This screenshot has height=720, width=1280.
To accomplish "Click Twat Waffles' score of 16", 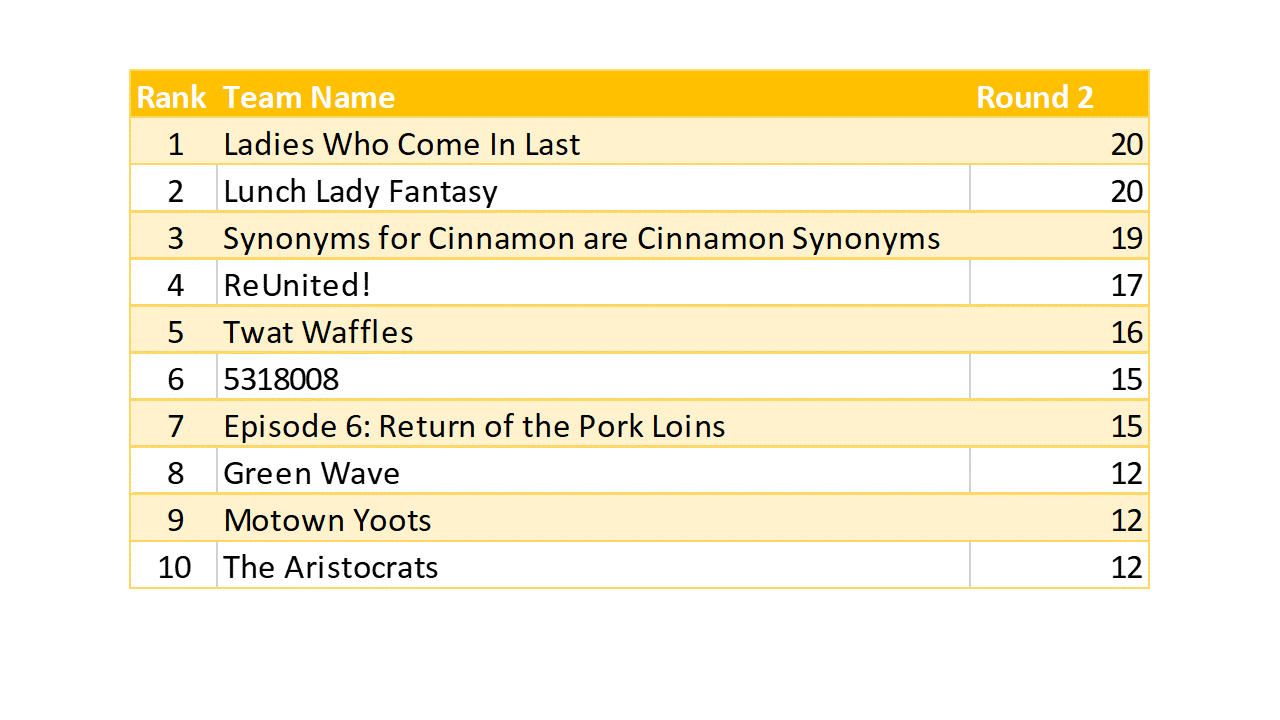I will [1126, 332].
